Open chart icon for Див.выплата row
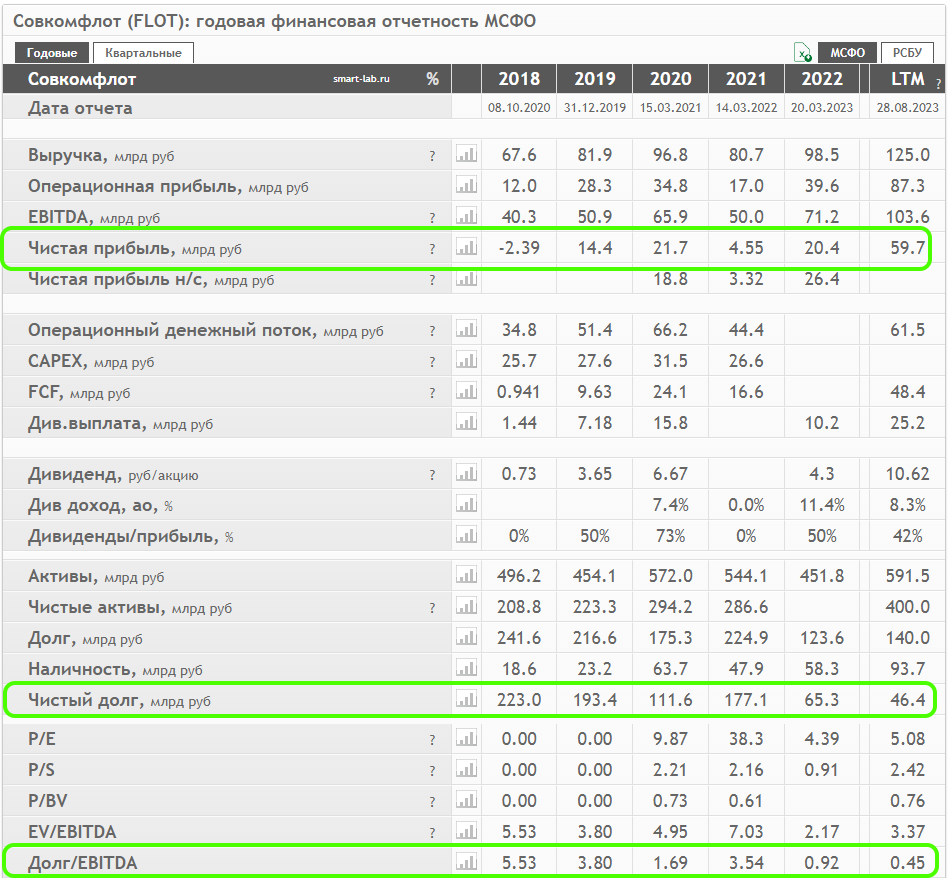 click(466, 422)
